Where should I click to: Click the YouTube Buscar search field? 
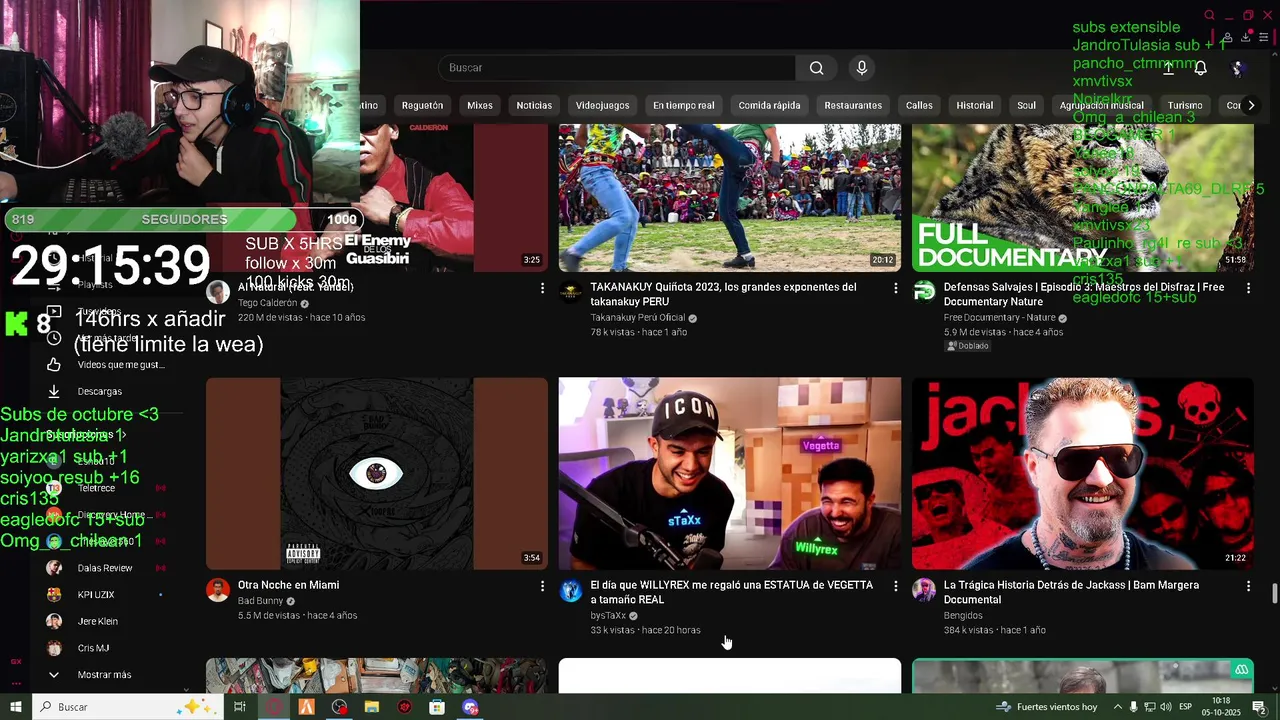617,68
